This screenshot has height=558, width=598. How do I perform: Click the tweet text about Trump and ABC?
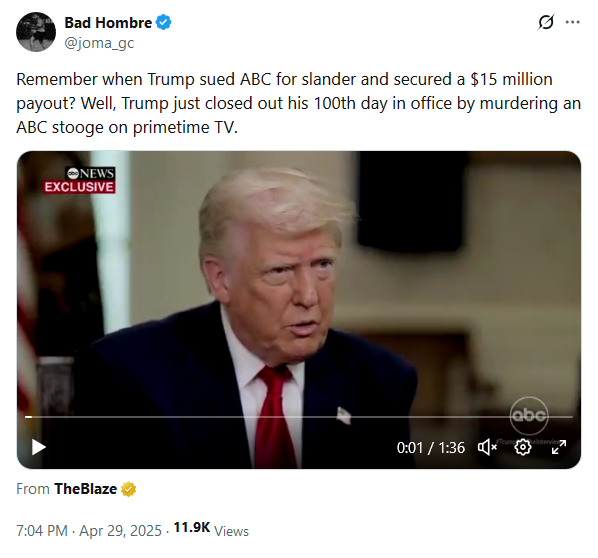point(299,103)
